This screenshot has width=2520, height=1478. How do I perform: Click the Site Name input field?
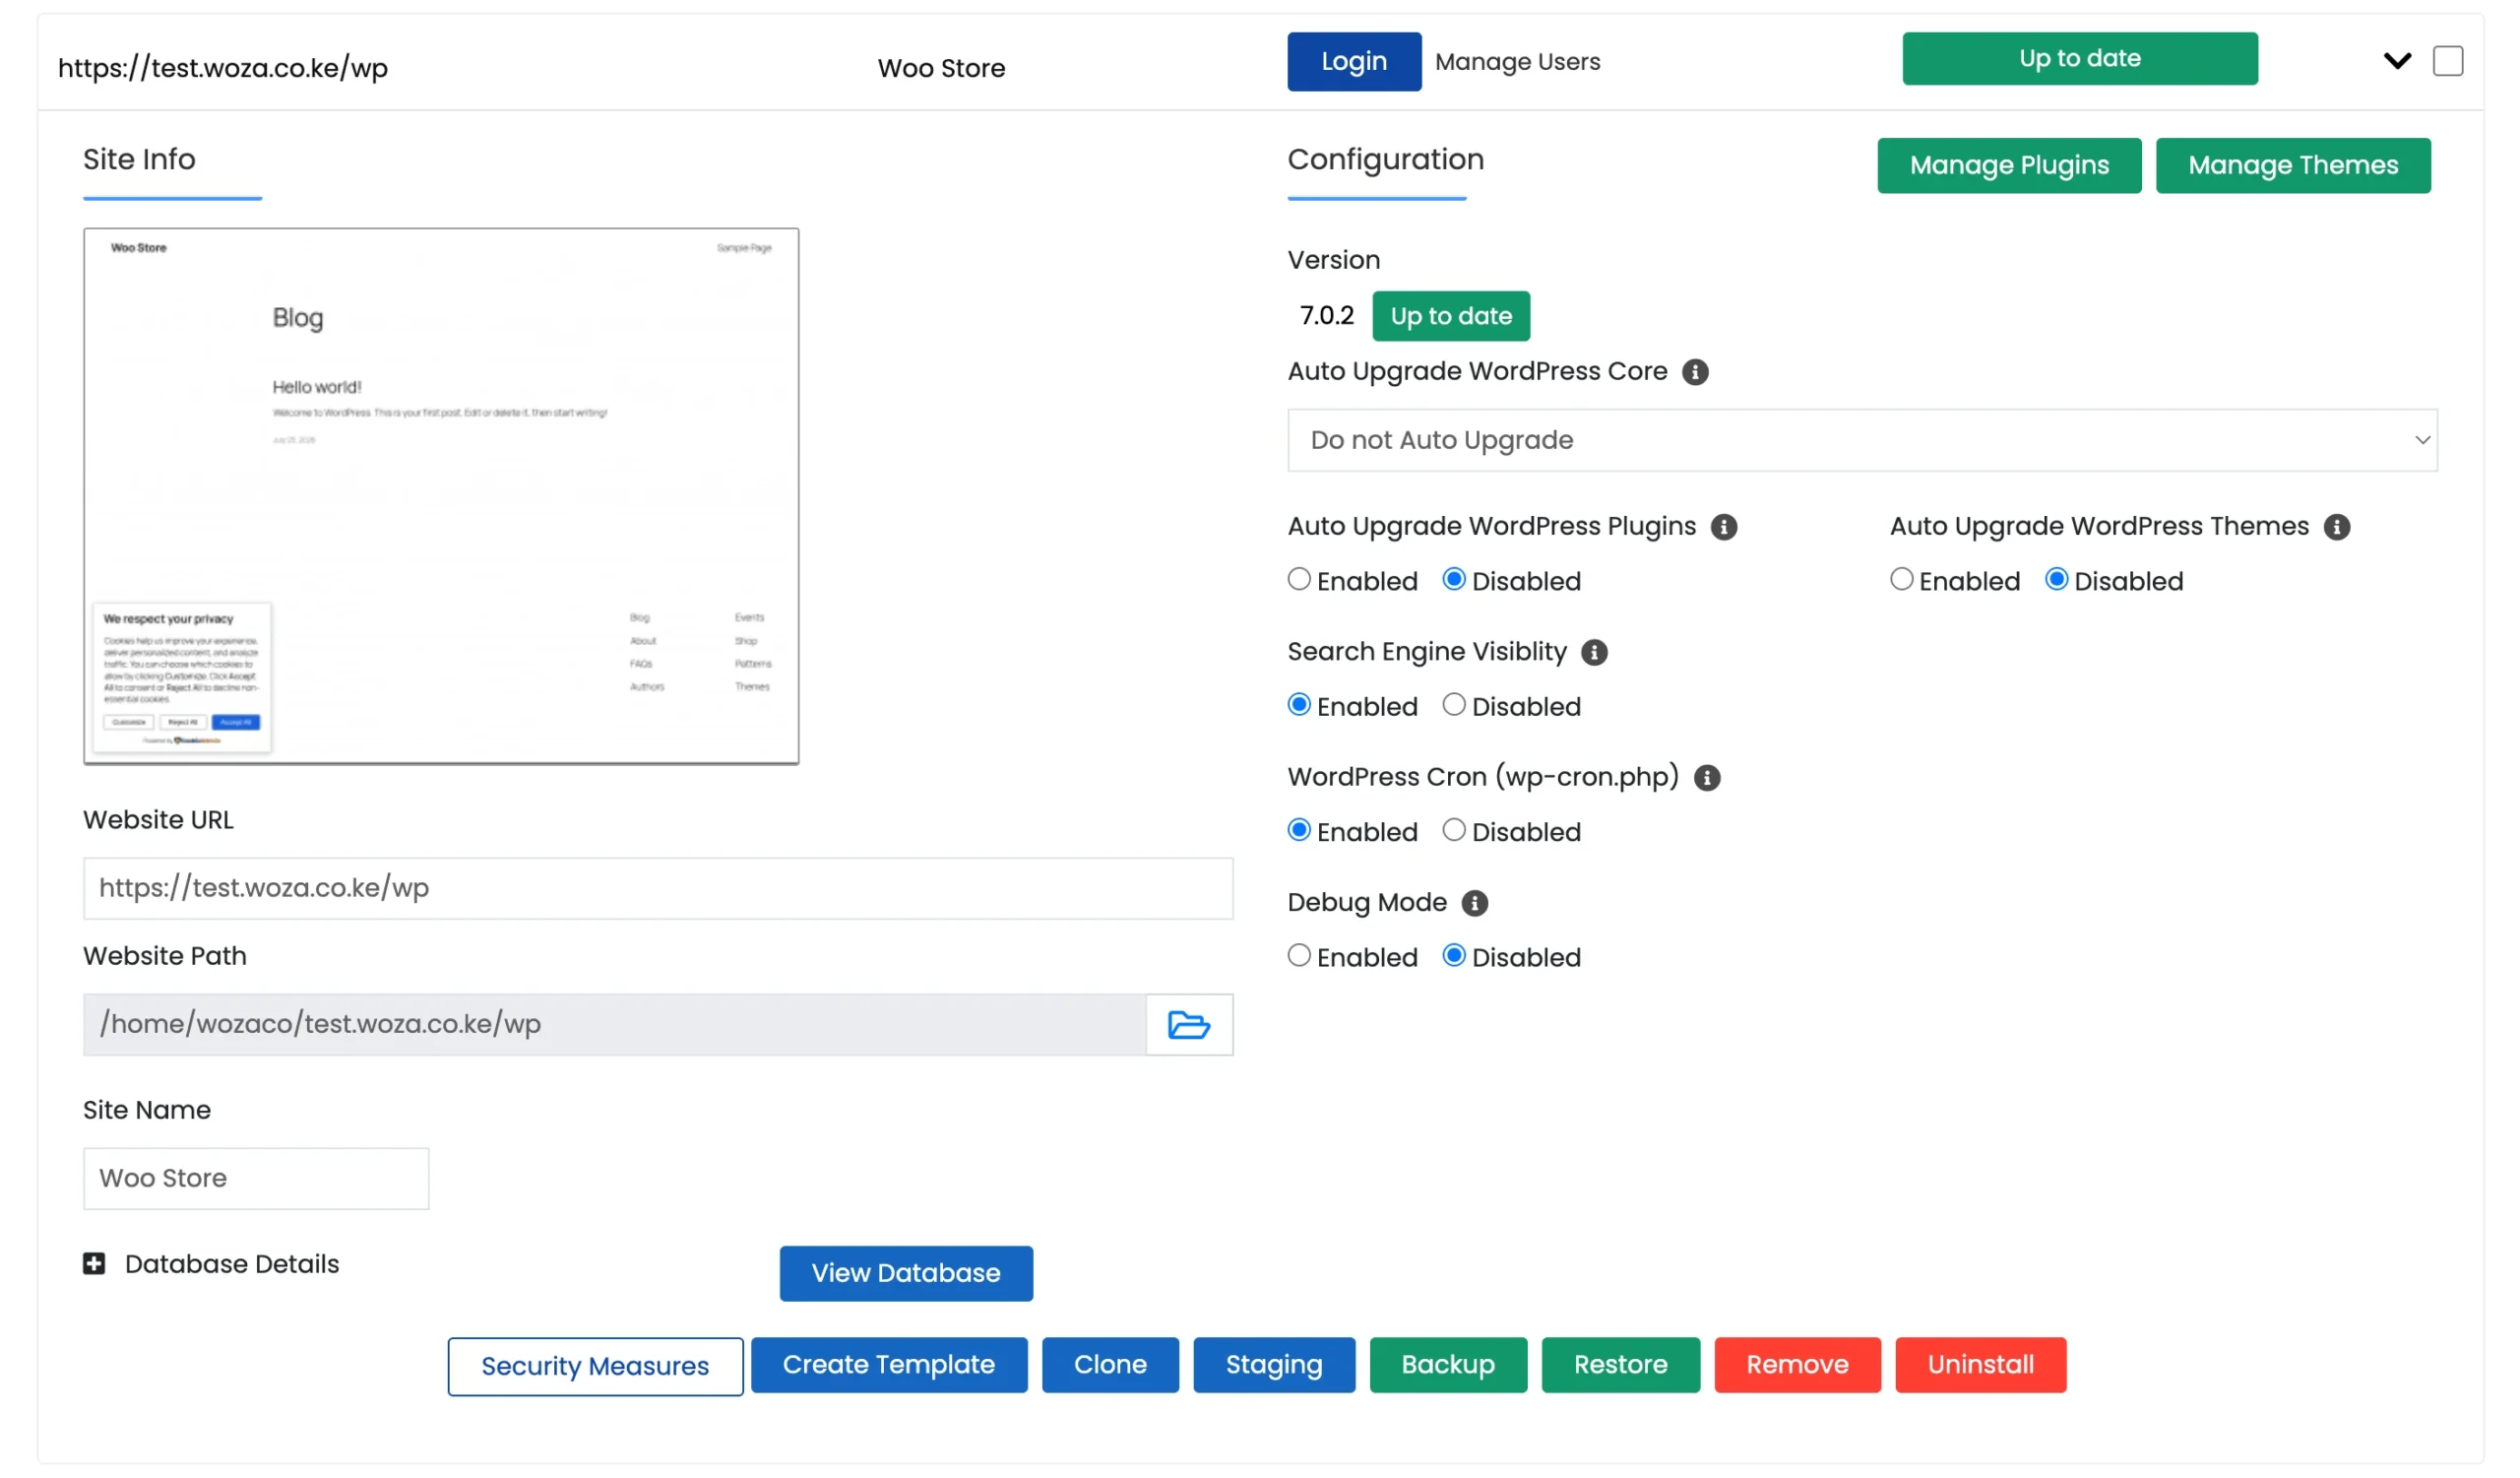coord(256,1178)
